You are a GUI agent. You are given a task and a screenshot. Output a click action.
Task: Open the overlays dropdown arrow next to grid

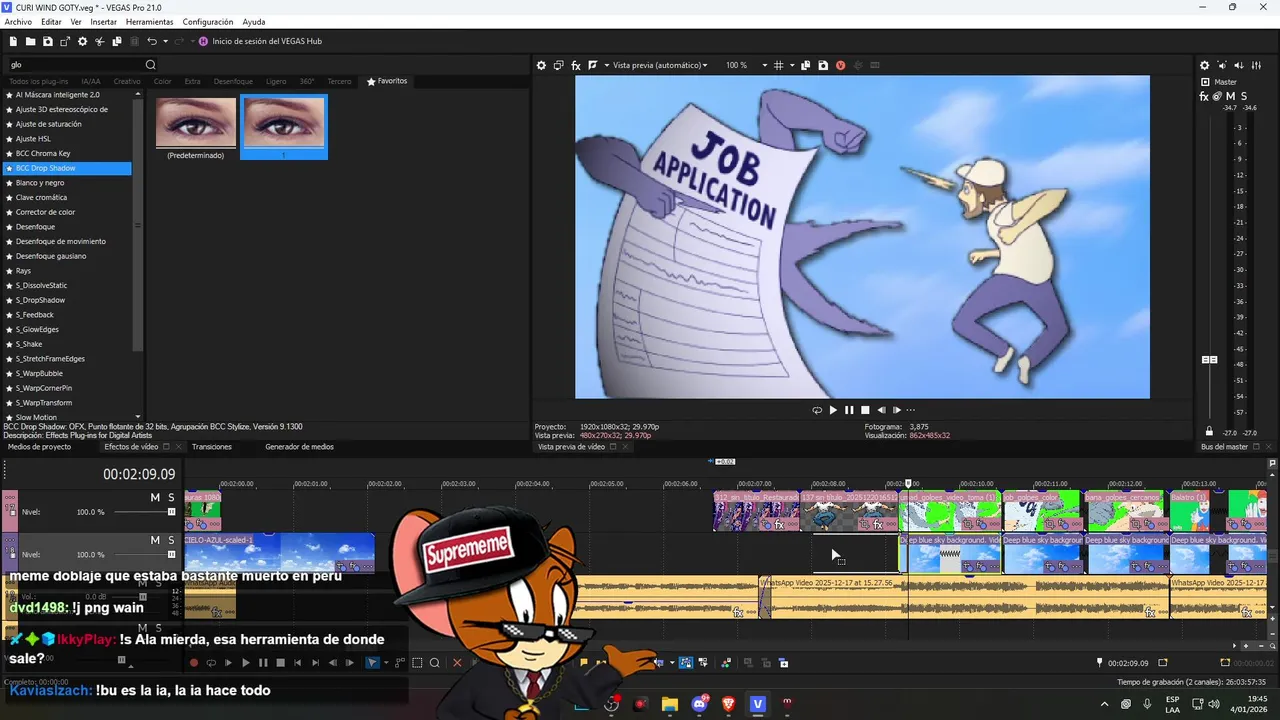pos(792,65)
